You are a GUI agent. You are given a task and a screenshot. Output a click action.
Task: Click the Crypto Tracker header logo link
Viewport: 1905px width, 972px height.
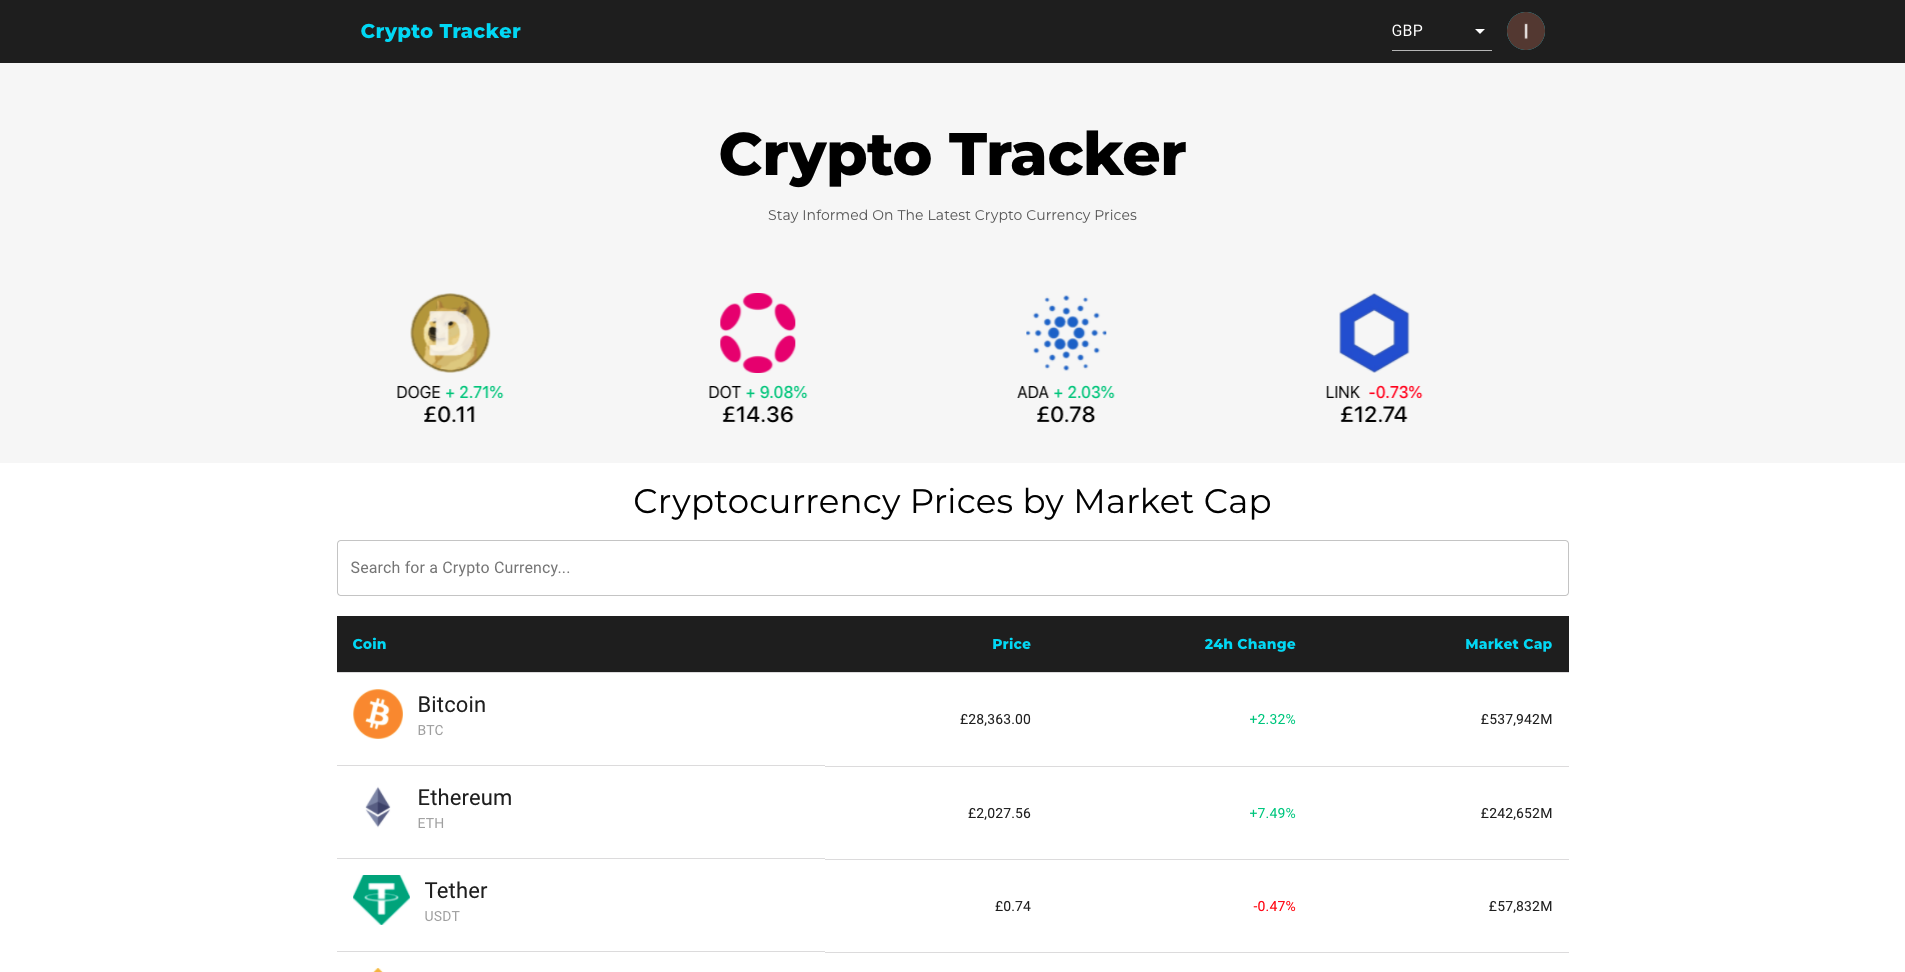pos(440,31)
